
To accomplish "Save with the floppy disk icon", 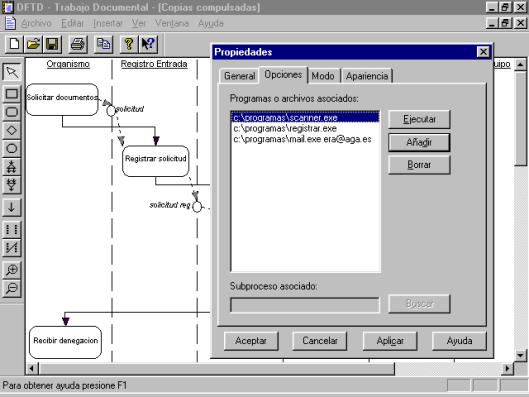I will pos(52,44).
